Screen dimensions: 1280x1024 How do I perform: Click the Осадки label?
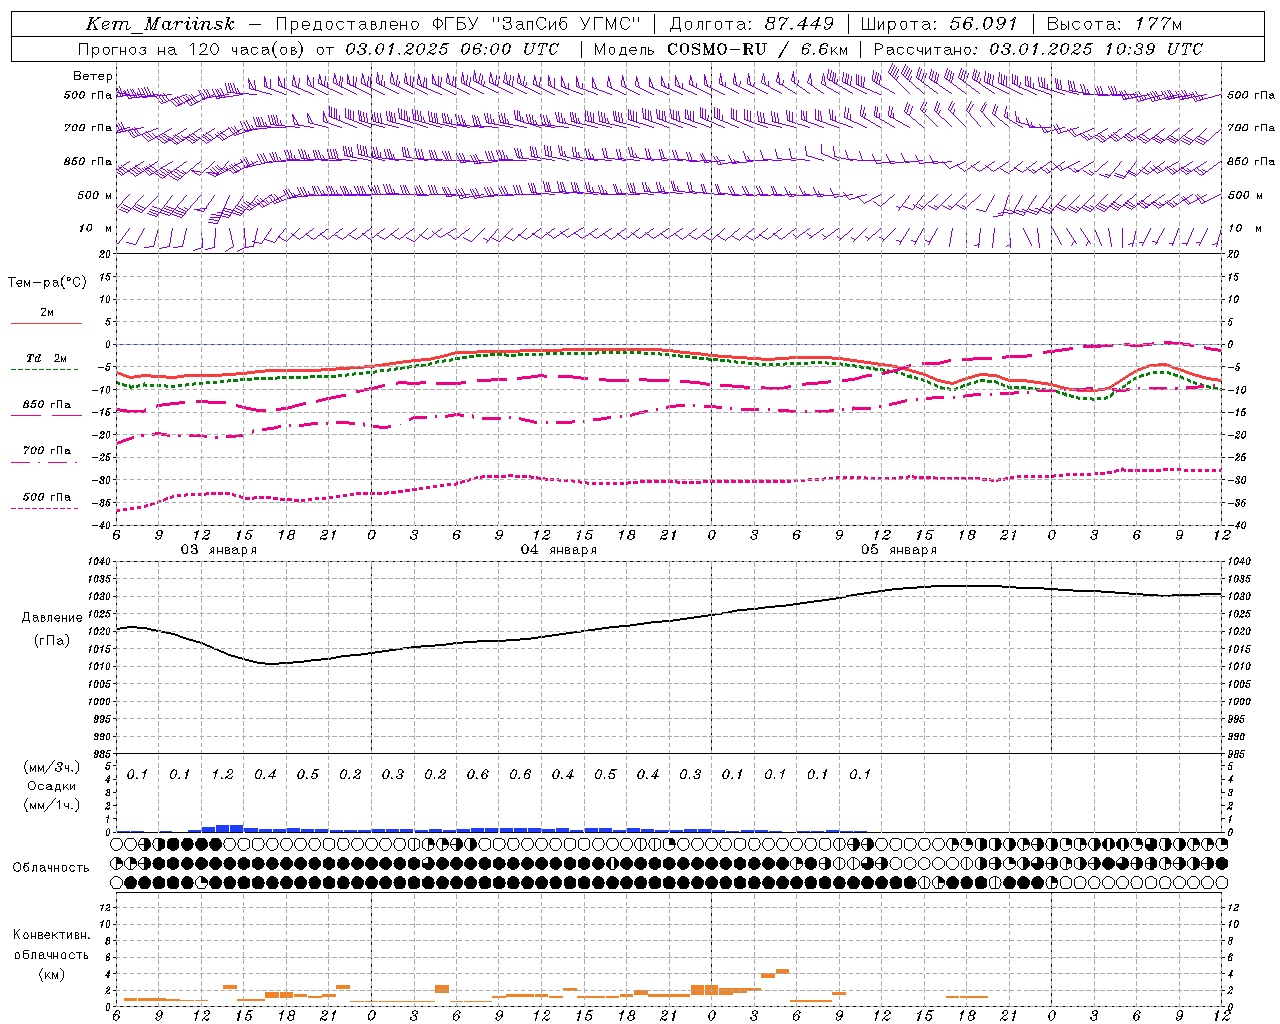point(51,786)
